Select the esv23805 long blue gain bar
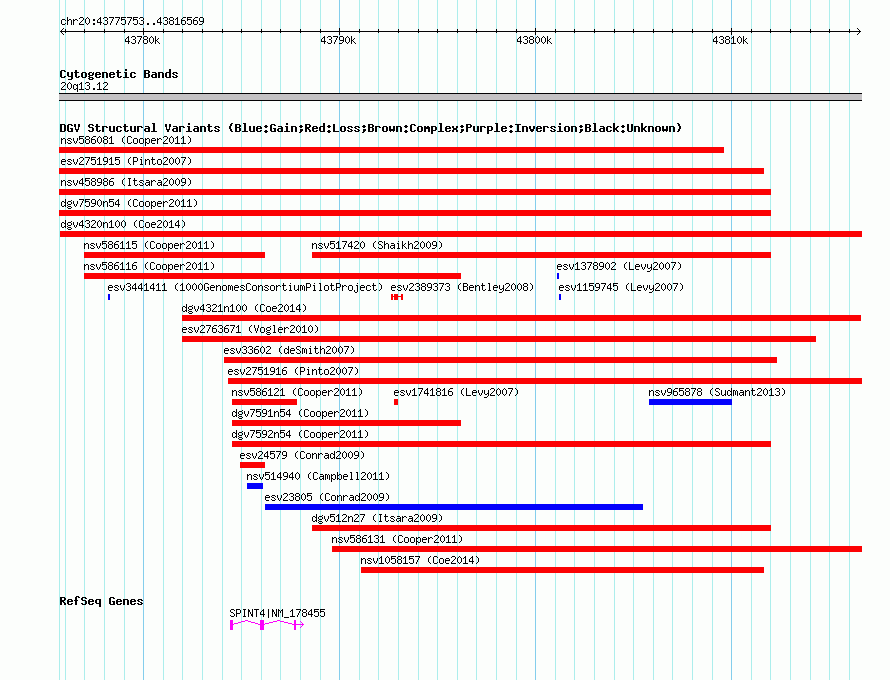 pos(454,507)
